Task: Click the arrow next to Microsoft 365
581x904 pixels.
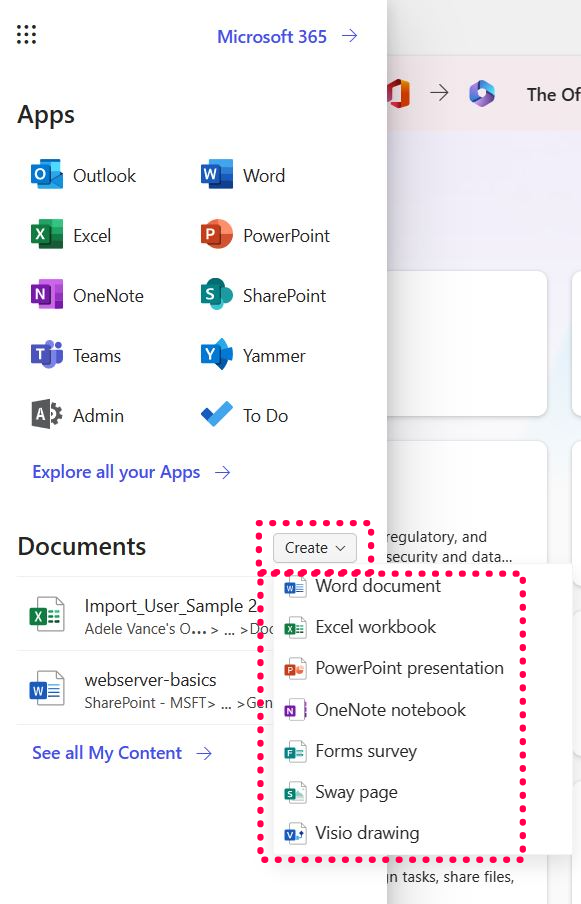Action: tap(350, 36)
